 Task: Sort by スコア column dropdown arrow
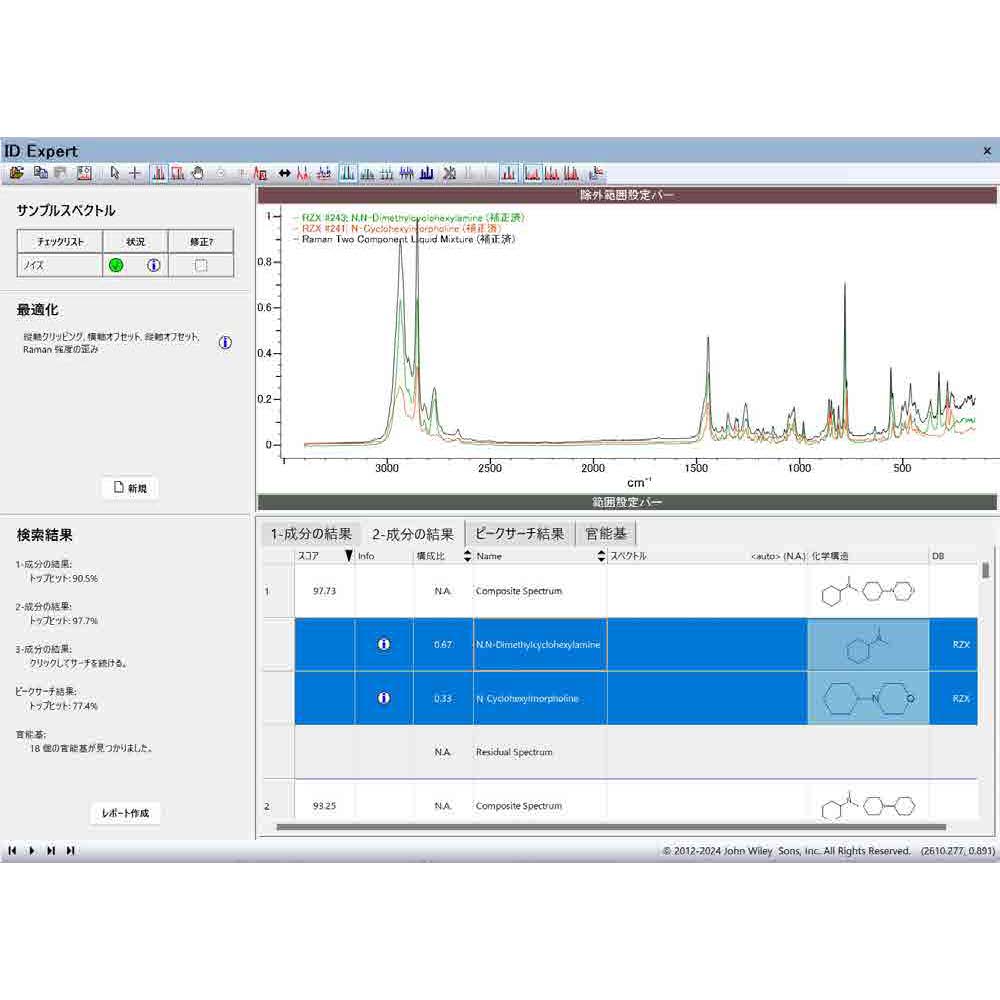click(x=348, y=556)
